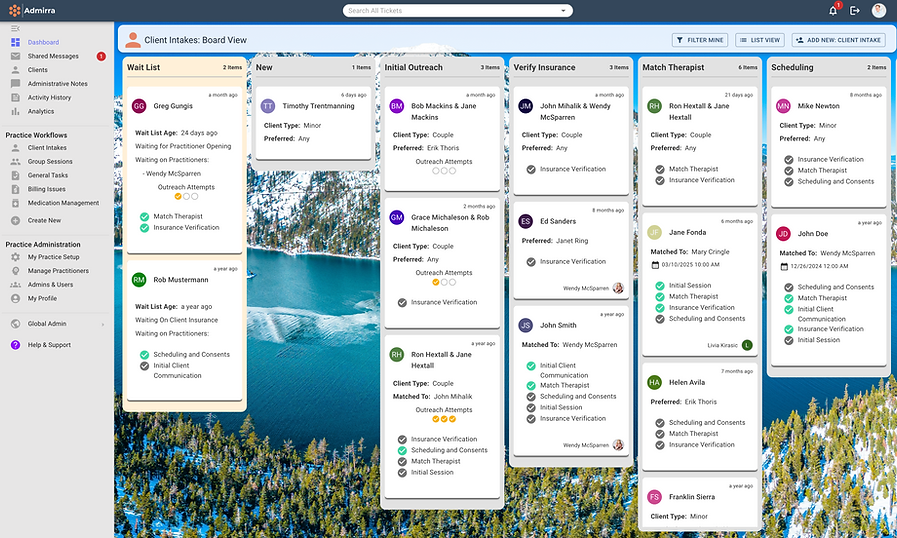Open the Search All Tickets dropdown arrow
Viewport: 897px width, 538px height.
[x=563, y=11]
